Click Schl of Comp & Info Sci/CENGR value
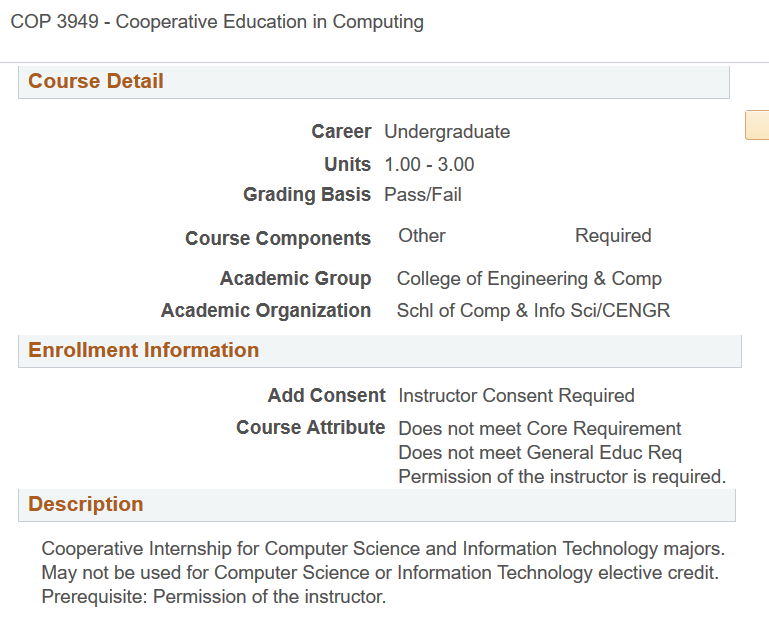769x642 pixels. click(533, 311)
